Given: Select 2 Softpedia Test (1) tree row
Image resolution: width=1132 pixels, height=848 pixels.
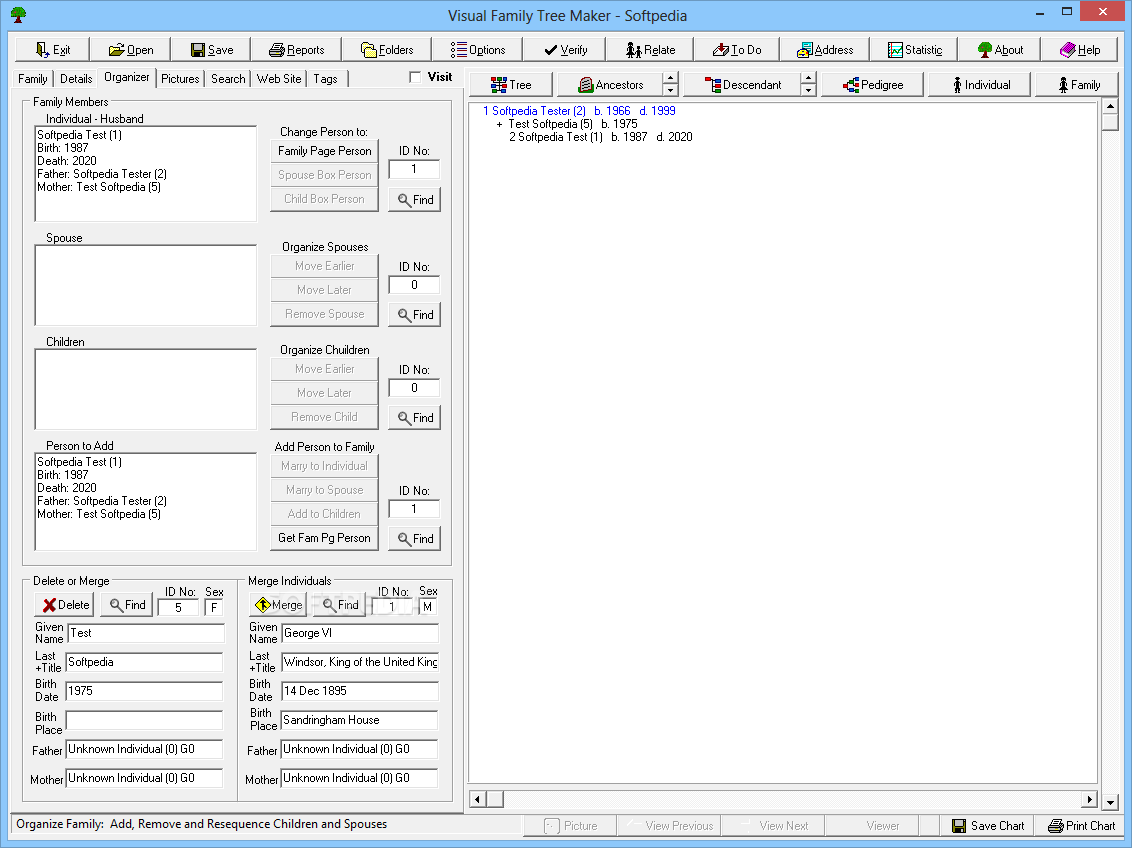Looking at the screenshot, I should coord(601,137).
